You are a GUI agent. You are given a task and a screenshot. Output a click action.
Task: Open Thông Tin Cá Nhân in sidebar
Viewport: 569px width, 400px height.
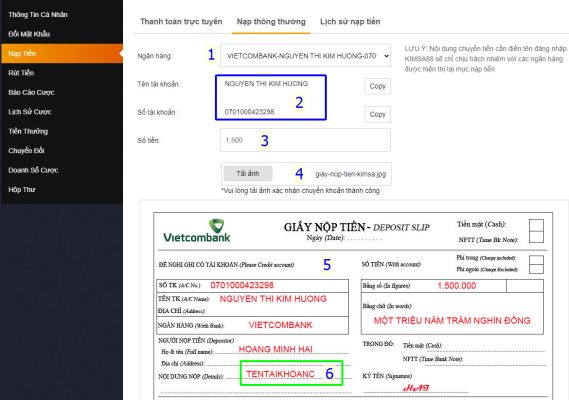pos(38,15)
